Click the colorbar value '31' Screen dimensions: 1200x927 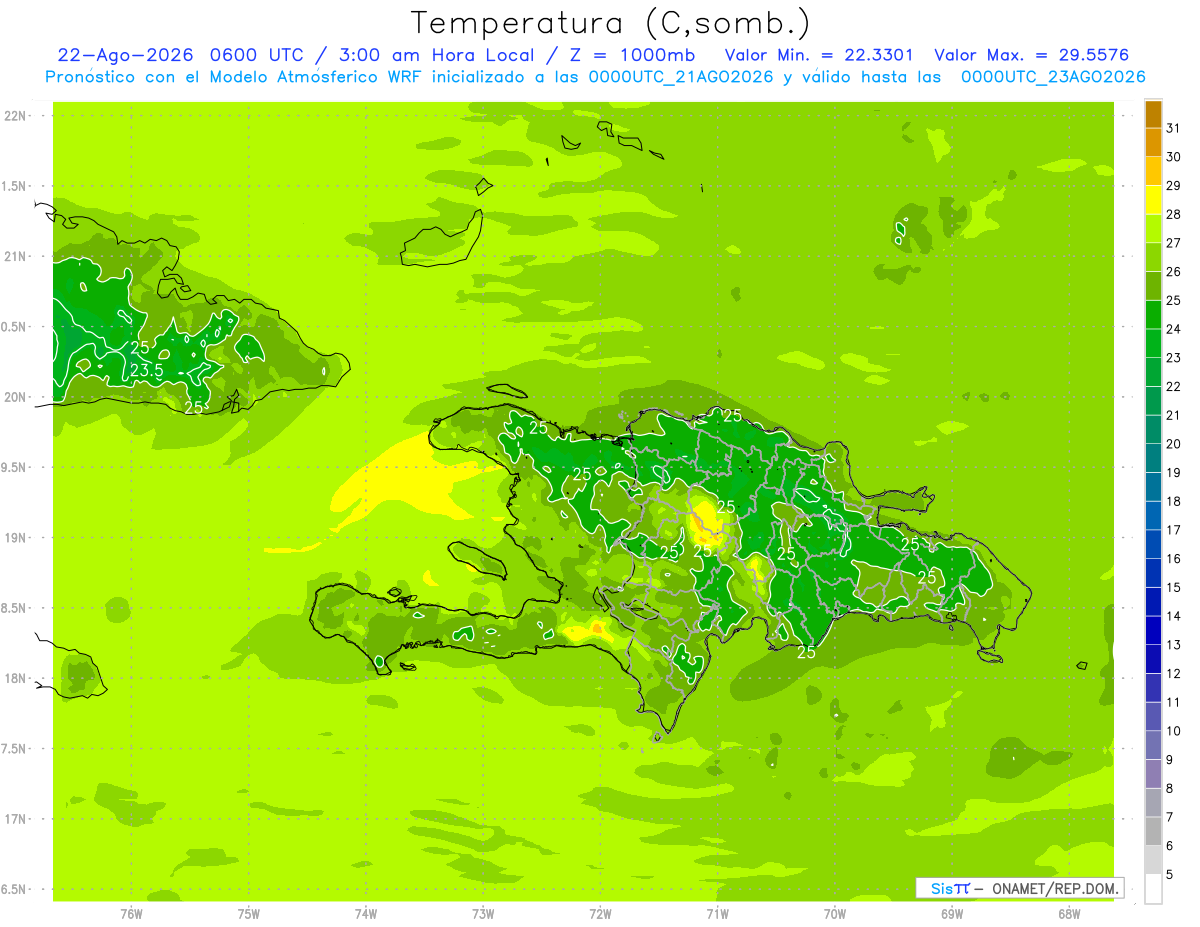1173,128
